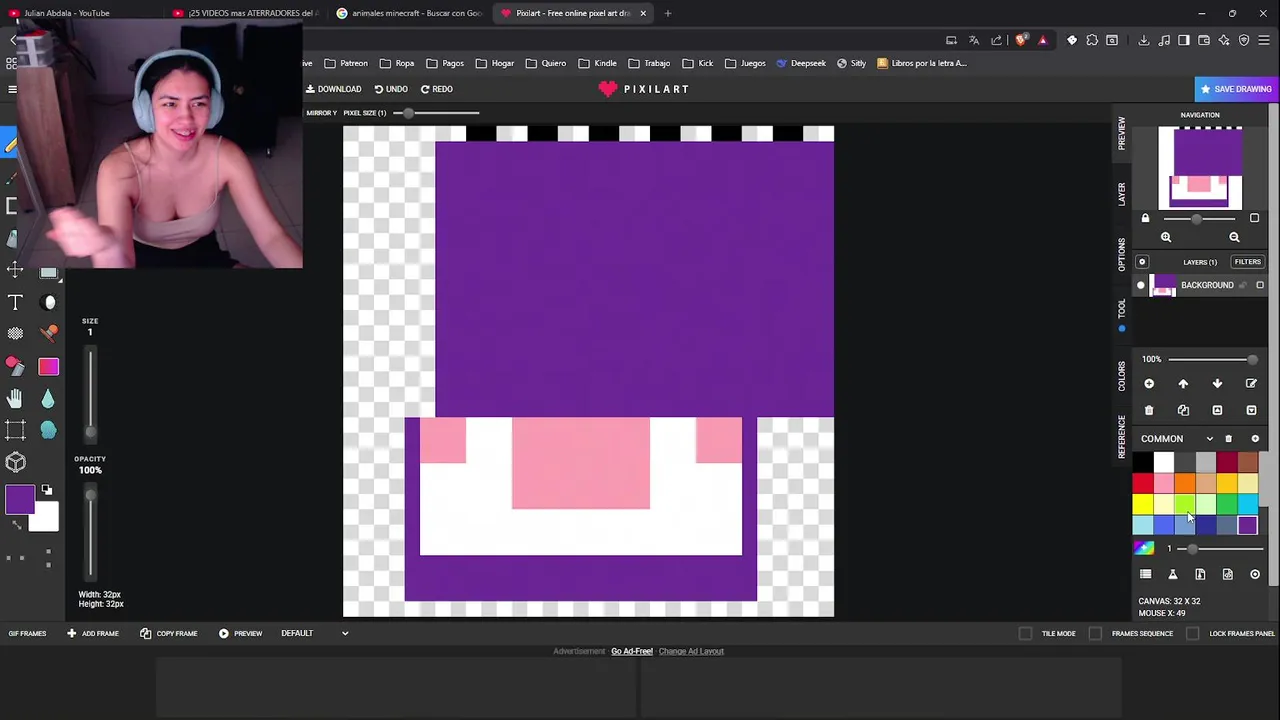Add a color to the palette
The width and height of the screenshot is (1280, 720).
(1255, 439)
